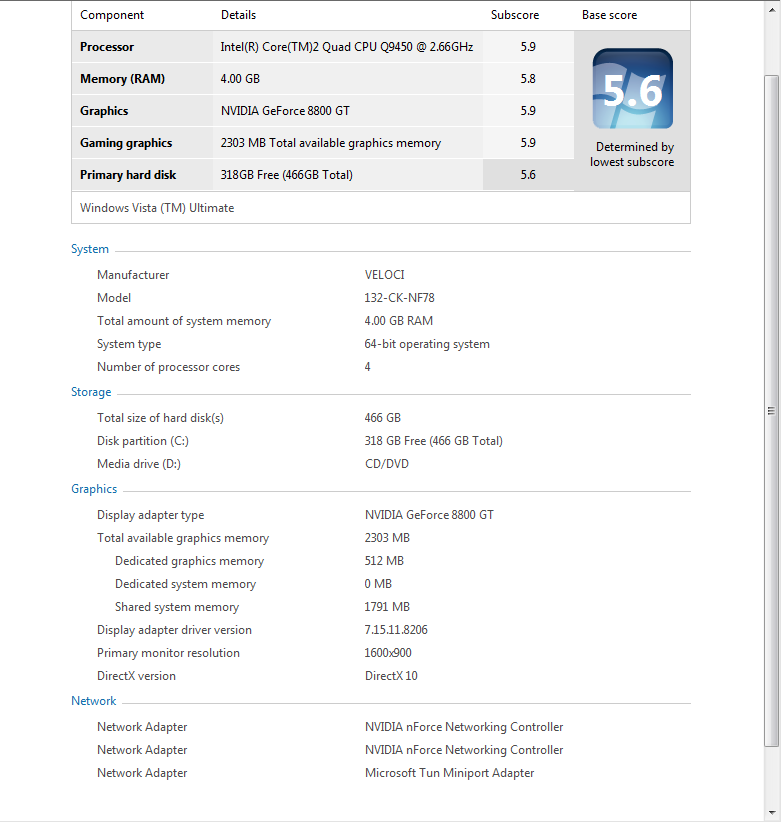Click Disk partition (C:) label
Viewport: 782px width, 822px height.
pos(143,441)
